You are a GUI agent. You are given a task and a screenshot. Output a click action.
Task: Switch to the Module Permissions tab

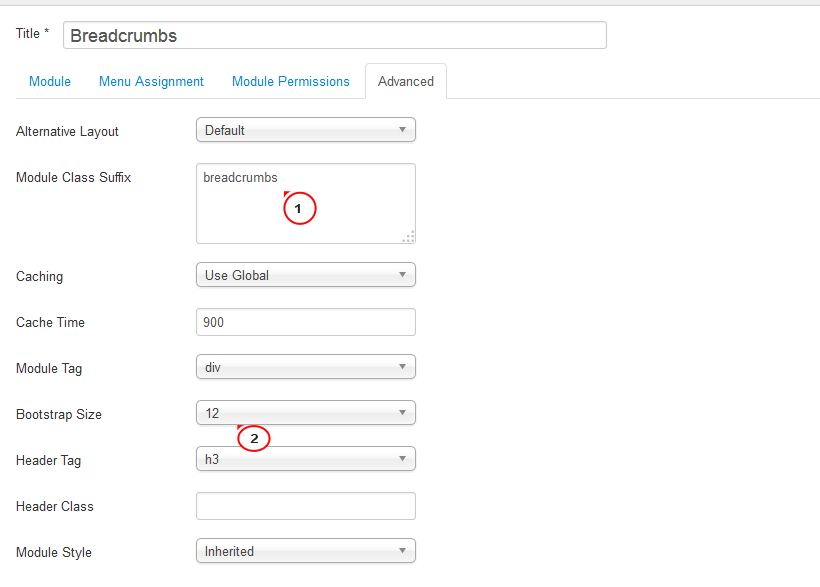[290, 81]
